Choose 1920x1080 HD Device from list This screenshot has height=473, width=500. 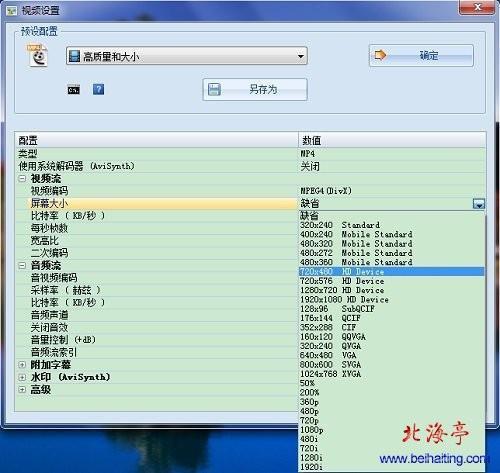click(391, 300)
